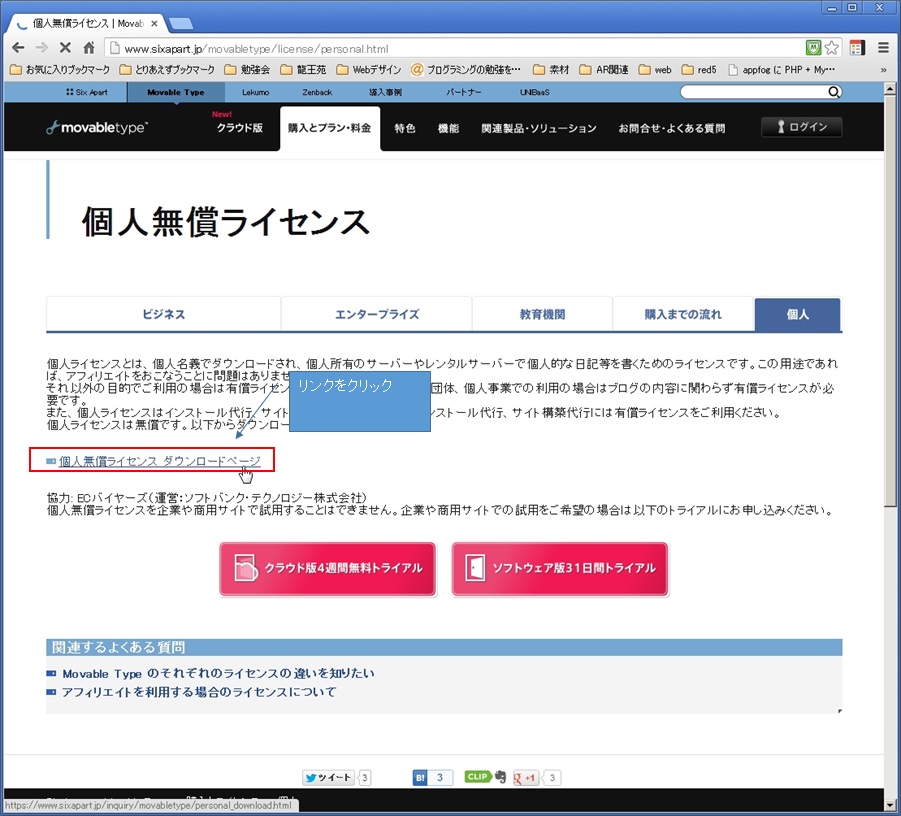Switch to the エンタープライズ tab

coord(377,314)
